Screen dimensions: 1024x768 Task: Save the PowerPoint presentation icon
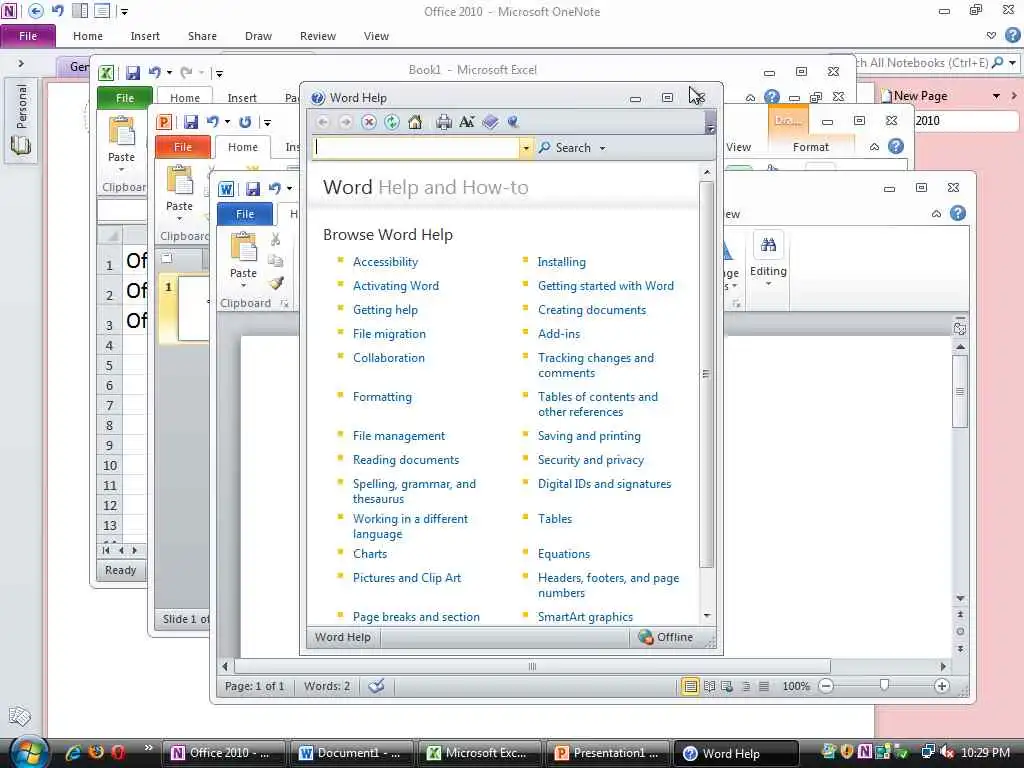click(191, 122)
